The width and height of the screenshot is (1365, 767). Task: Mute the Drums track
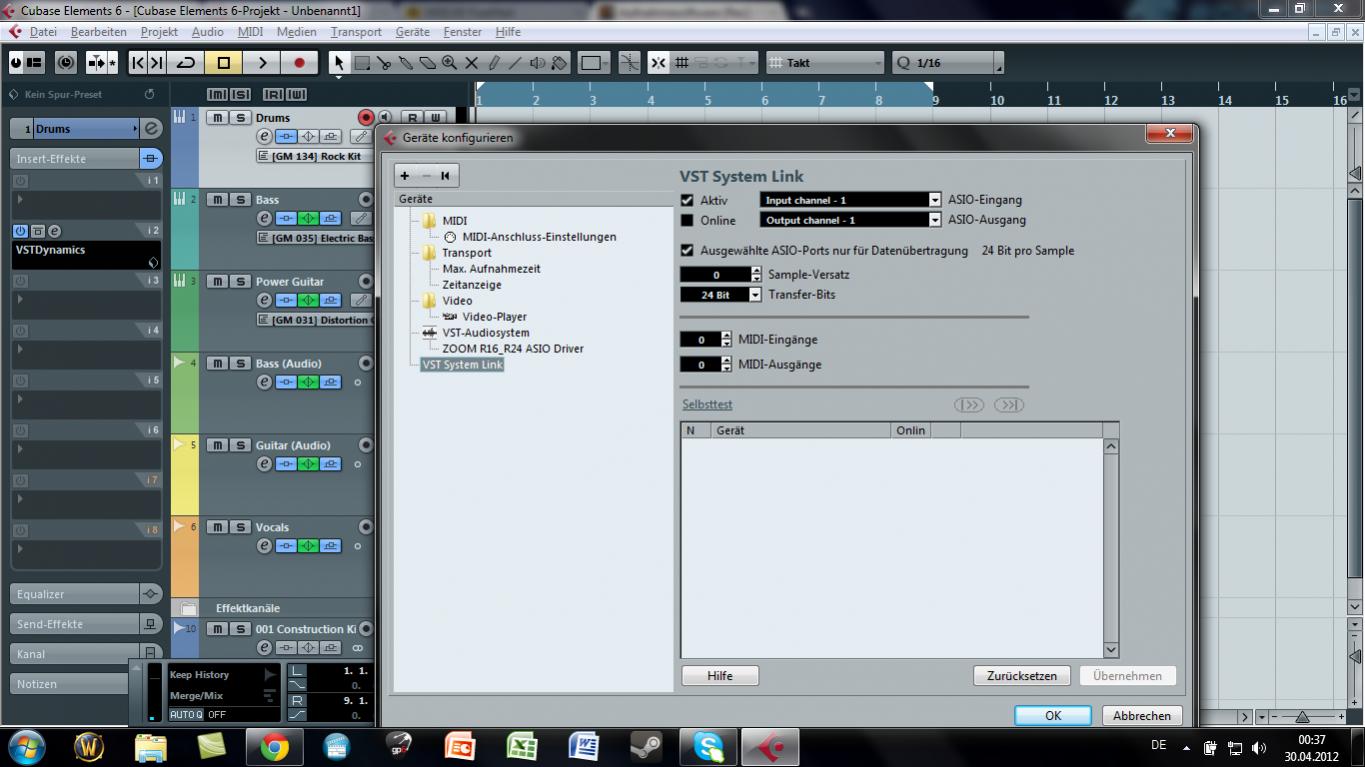(216, 118)
